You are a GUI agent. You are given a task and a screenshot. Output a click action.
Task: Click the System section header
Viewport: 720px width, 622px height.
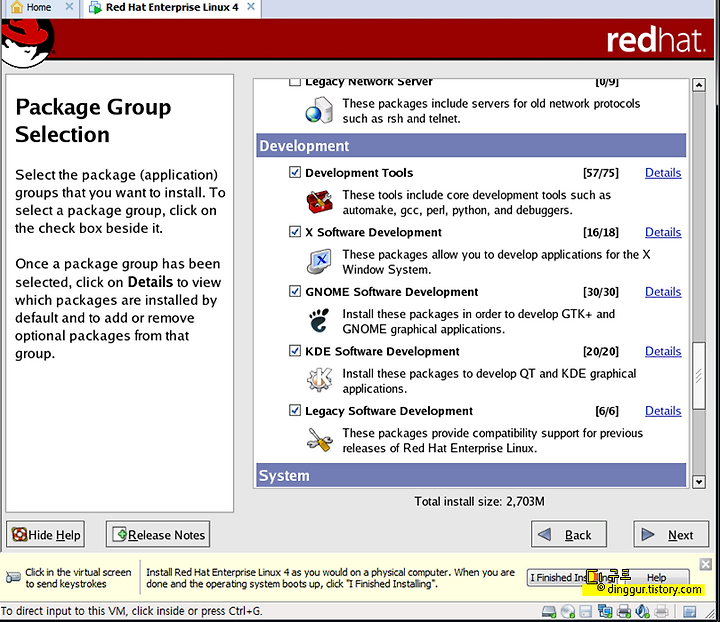pyautogui.click(x=471, y=475)
